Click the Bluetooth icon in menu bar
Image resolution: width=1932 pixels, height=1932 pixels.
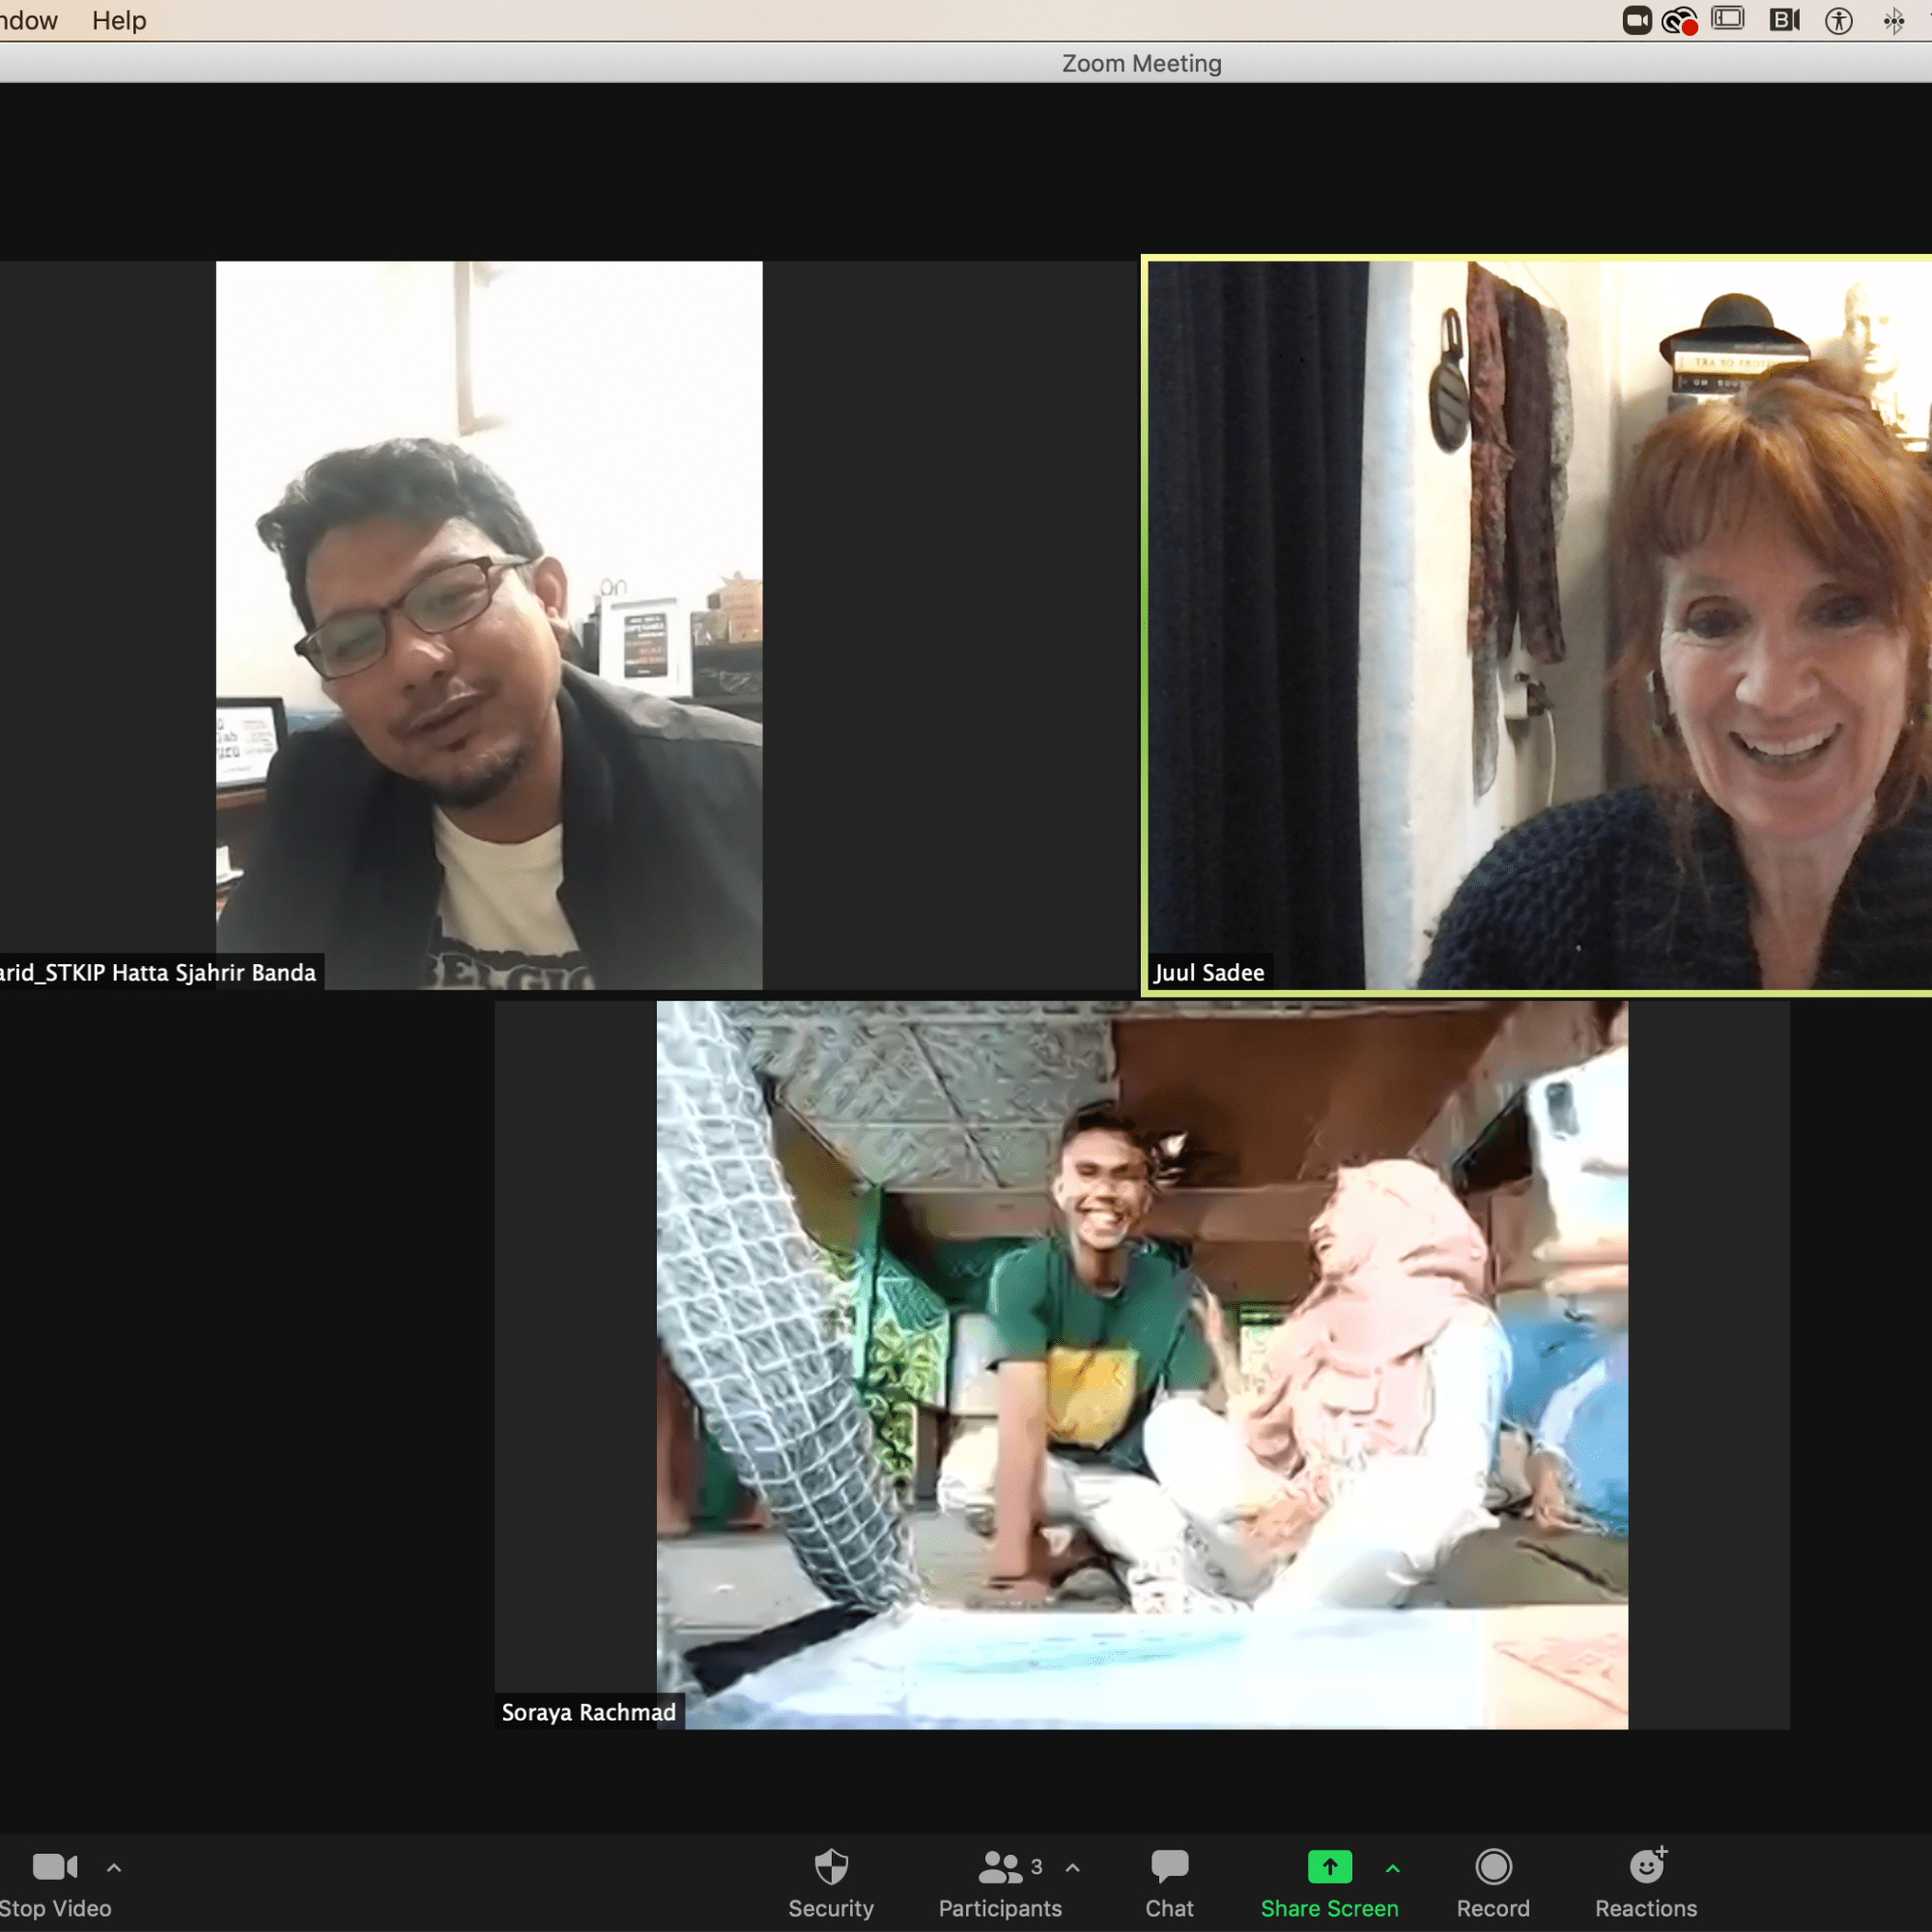click(x=1894, y=20)
